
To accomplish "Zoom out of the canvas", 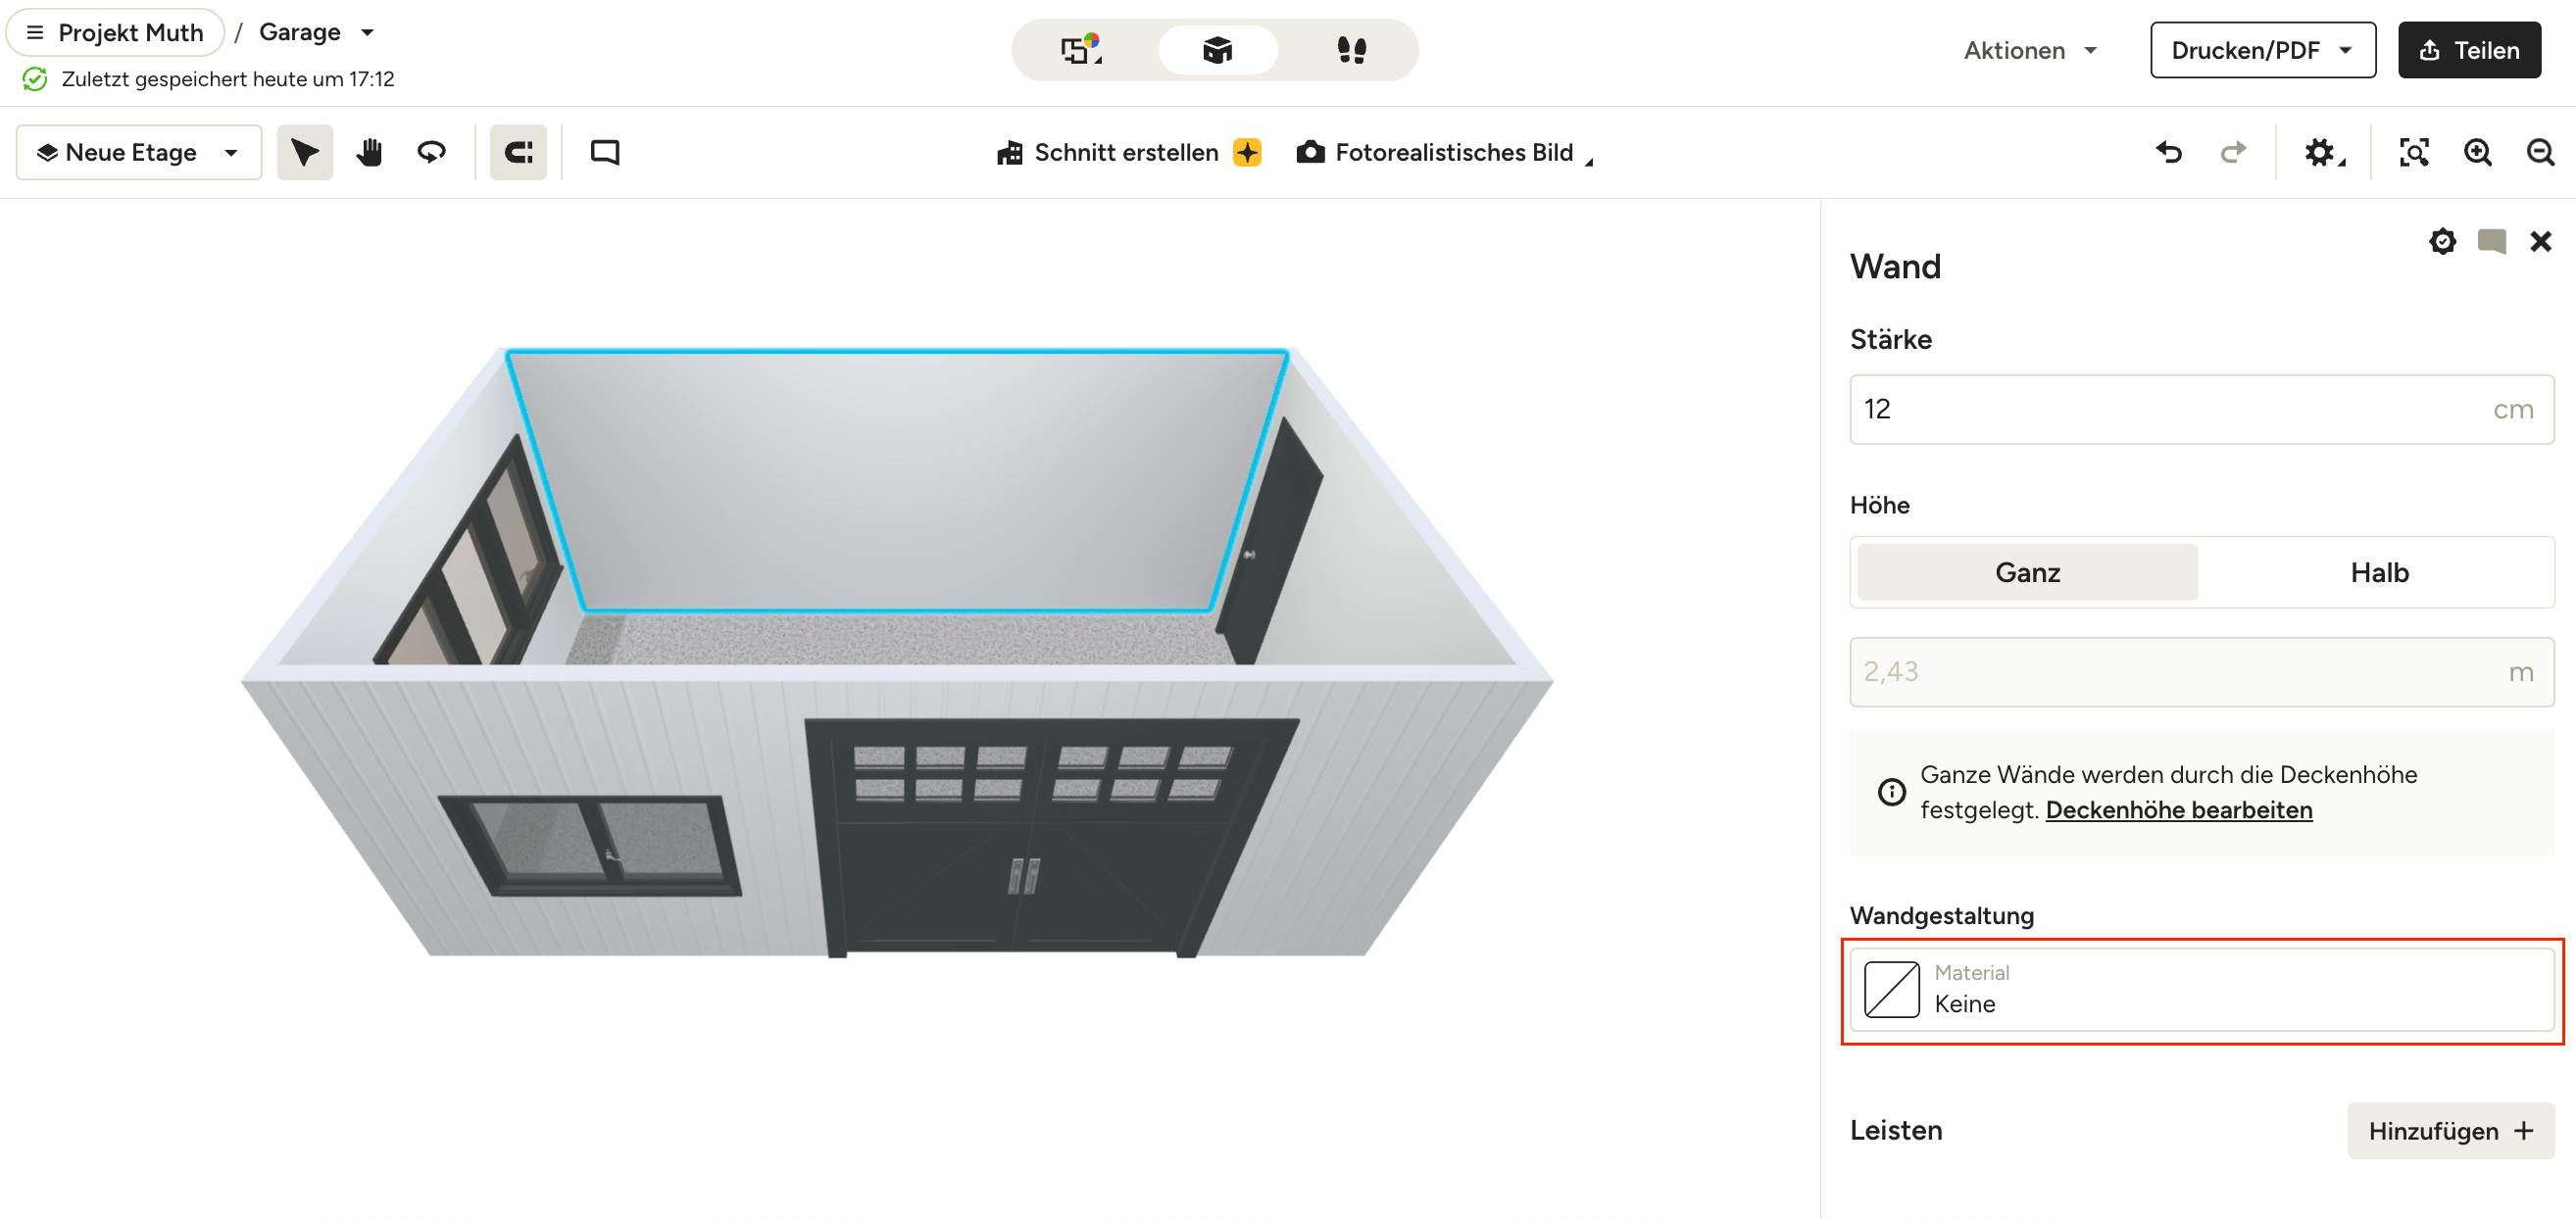I will [2540, 152].
